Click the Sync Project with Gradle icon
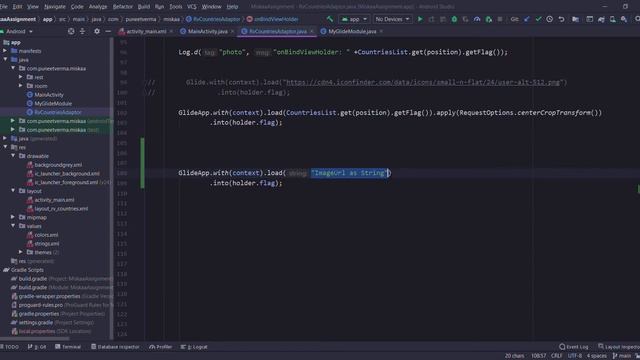The image size is (640, 360). pyautogui.click(x=601, y=19)
